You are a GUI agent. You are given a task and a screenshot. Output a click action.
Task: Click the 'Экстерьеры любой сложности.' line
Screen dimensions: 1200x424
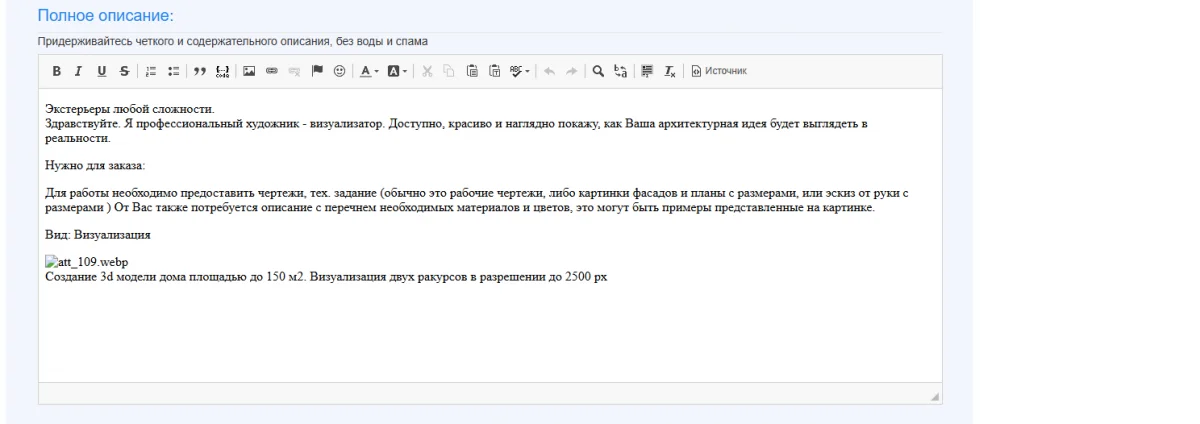tap(130, 109)
